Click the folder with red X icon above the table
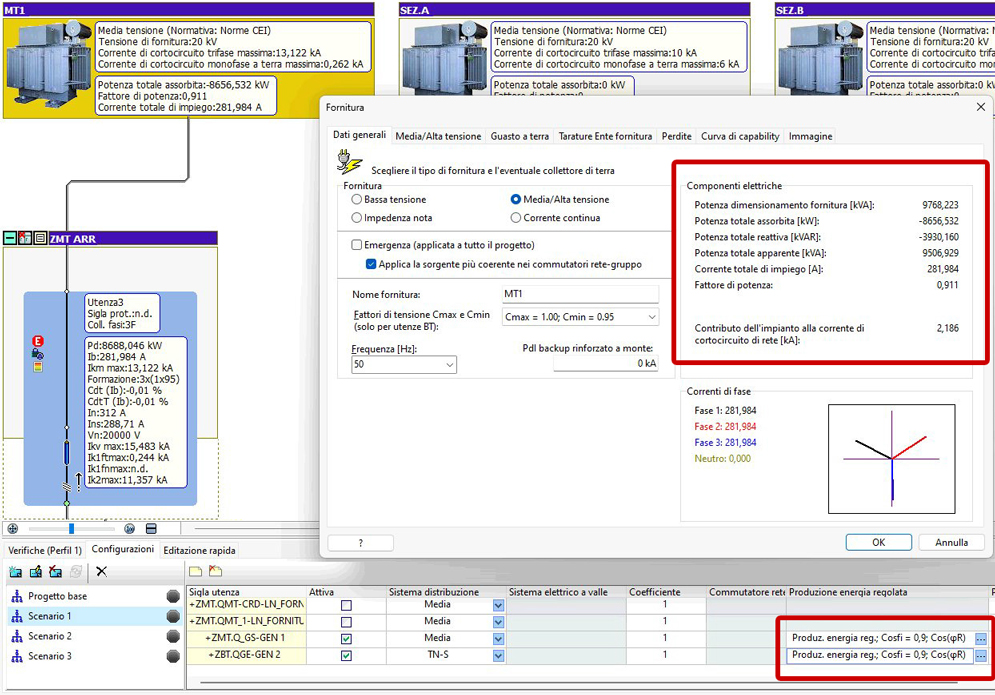This screenshot has width=995, height=695. [x=216, y=571]
